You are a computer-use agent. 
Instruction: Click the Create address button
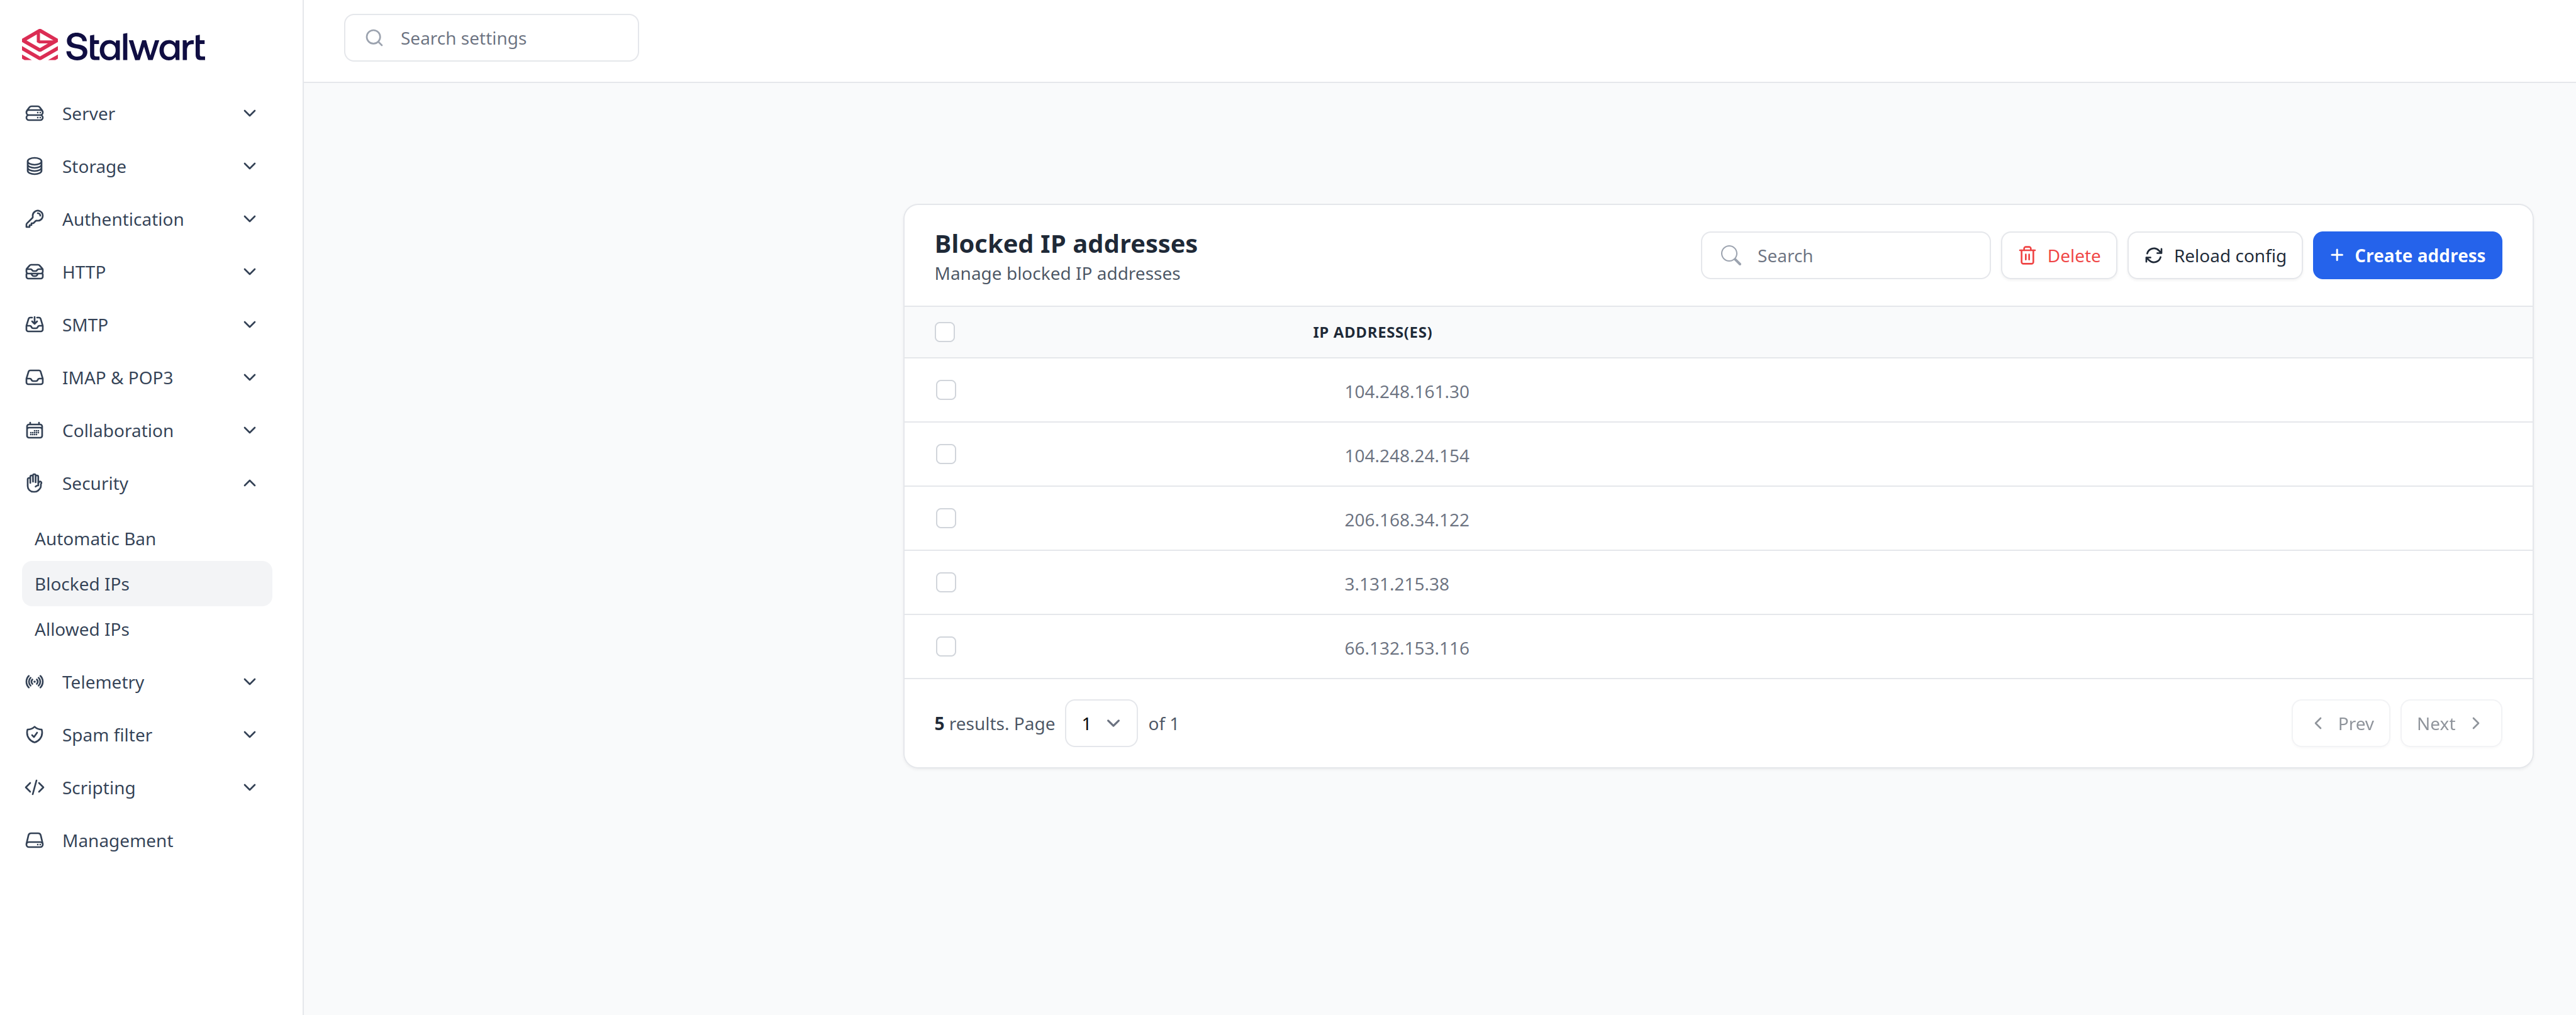click(x=2407, y=255)
